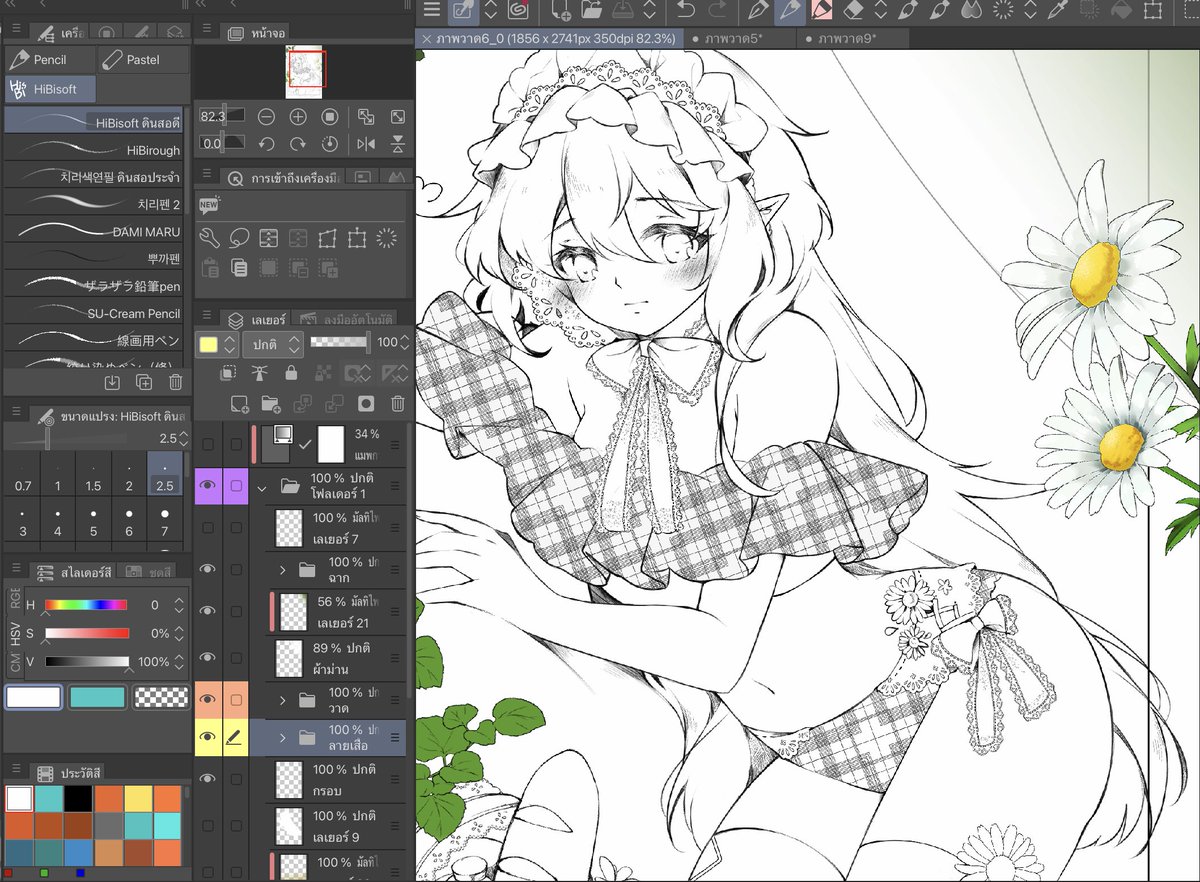
Task: Create a new layer folder in the Layers panel
Action: (x=269, y=404)
